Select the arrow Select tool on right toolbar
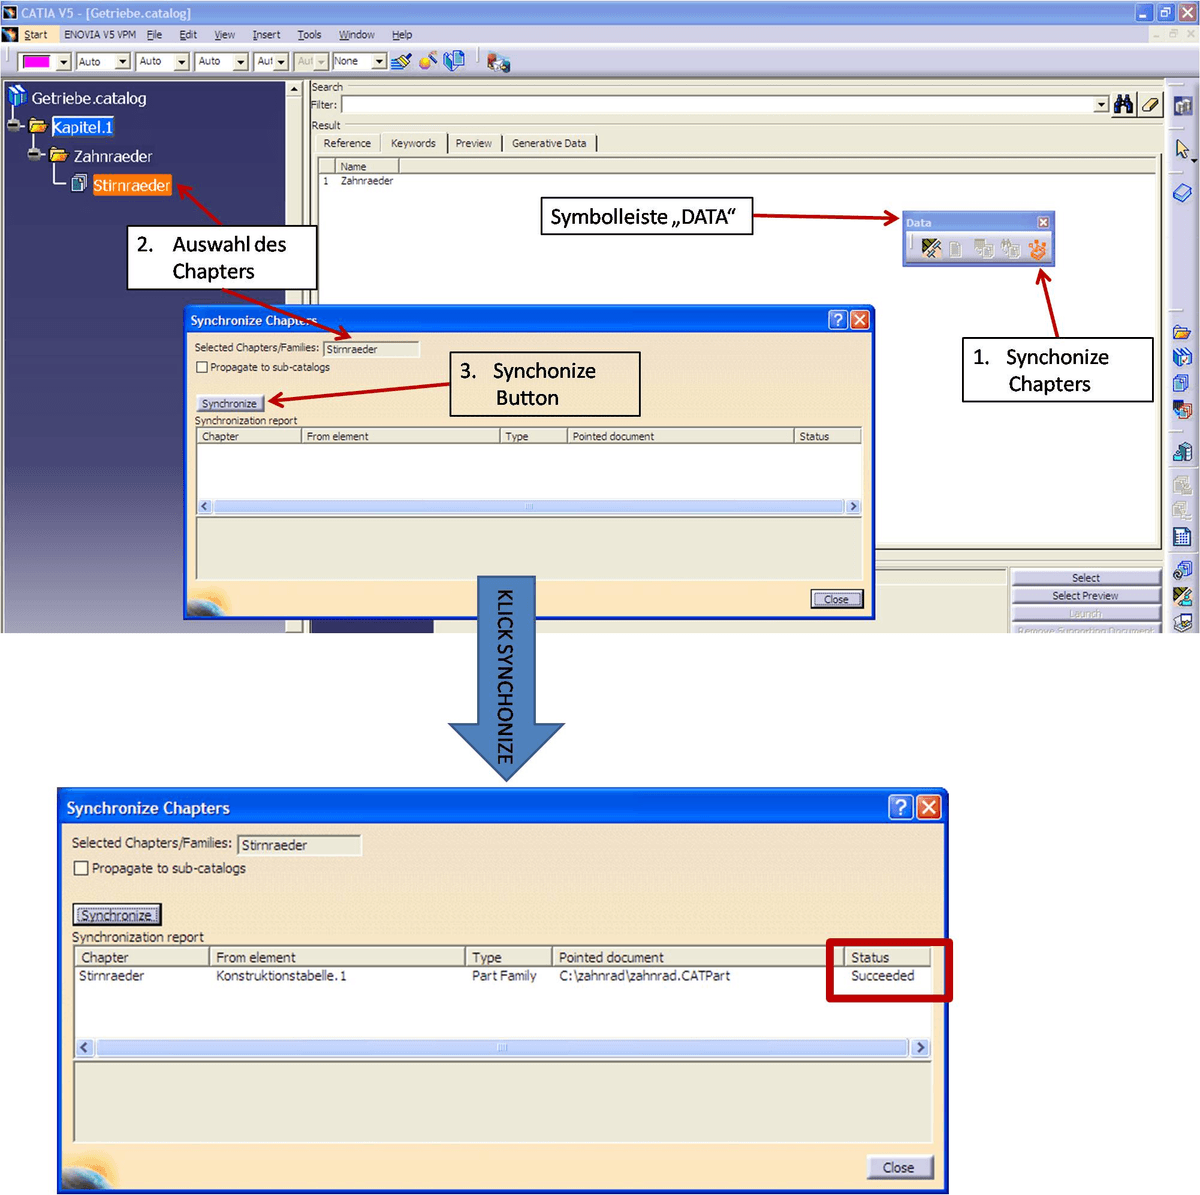The height and width of the screenshot is (1195, 1200). (x=1183, y=148)
